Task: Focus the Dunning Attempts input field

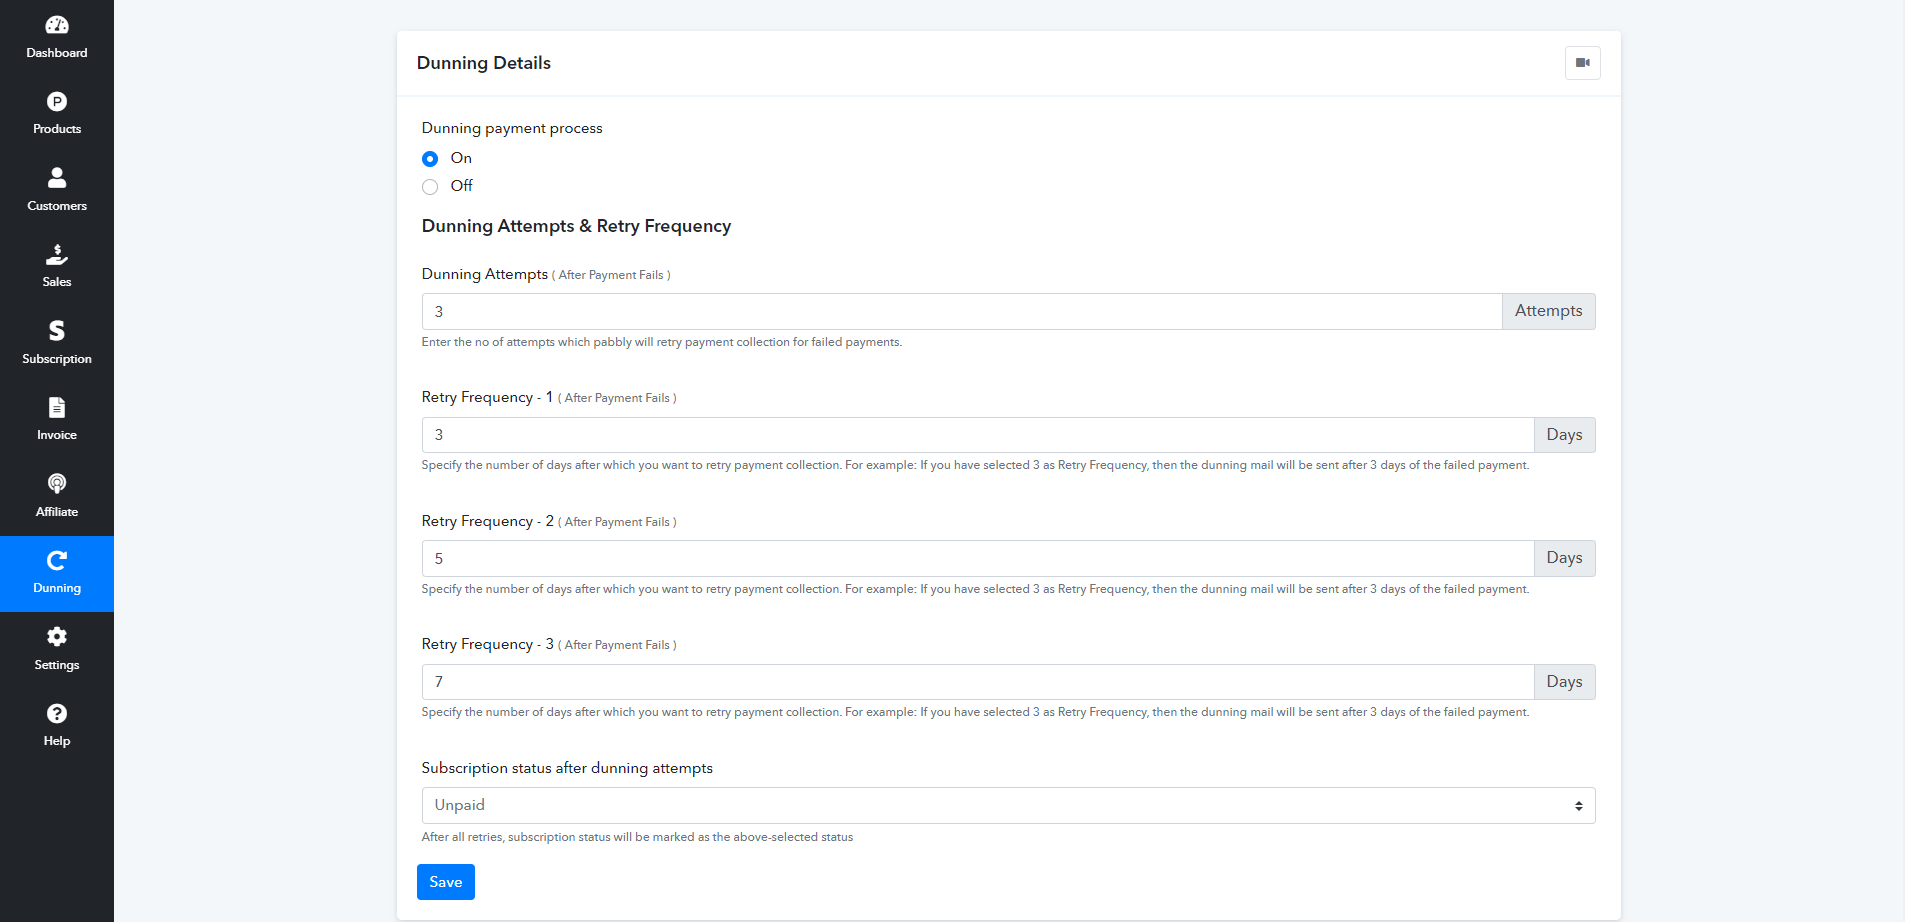Action: (962, 312)
